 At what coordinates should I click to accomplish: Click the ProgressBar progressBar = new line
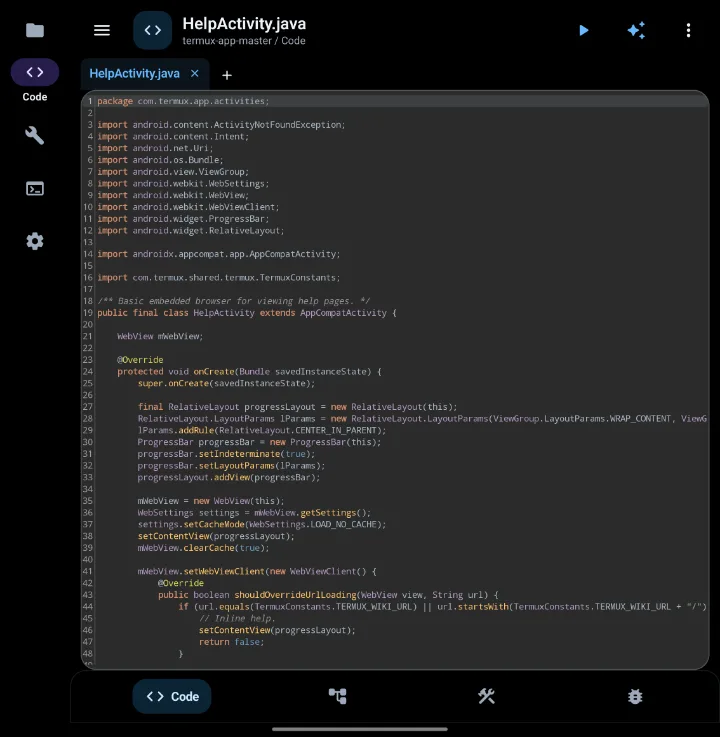[259, 442]
